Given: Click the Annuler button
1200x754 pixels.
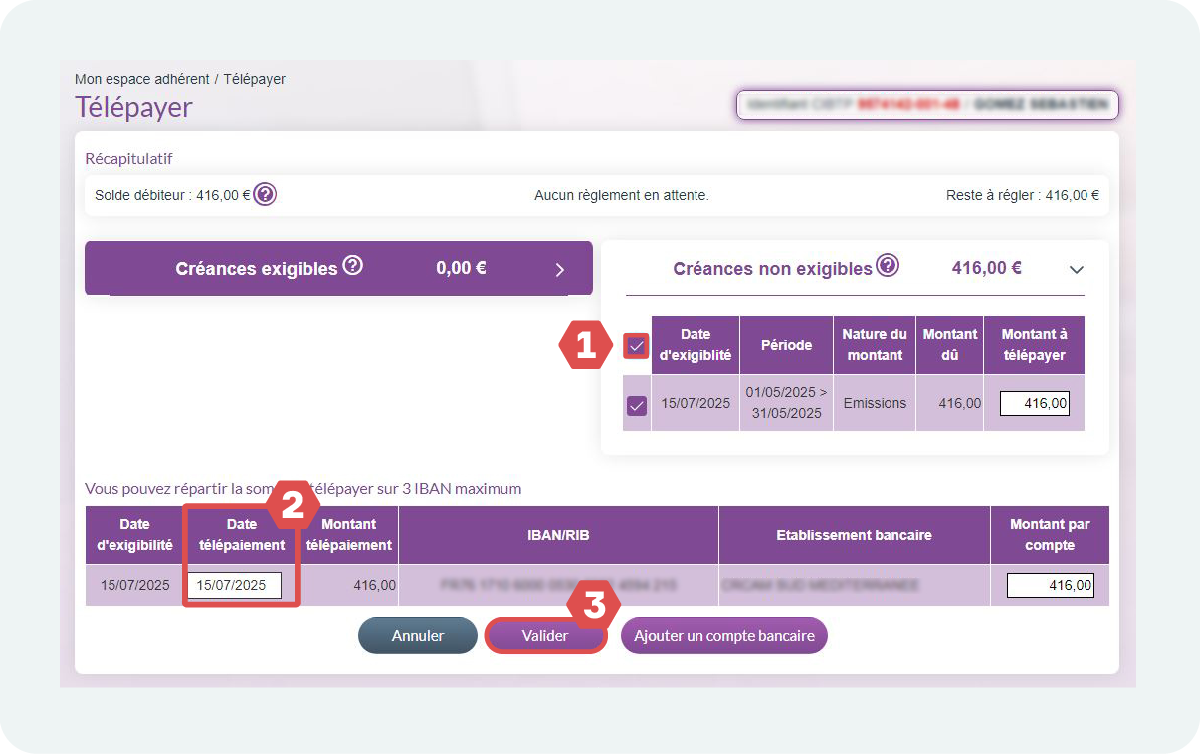Looking at the screenshot, I should [x=418, y=636].
